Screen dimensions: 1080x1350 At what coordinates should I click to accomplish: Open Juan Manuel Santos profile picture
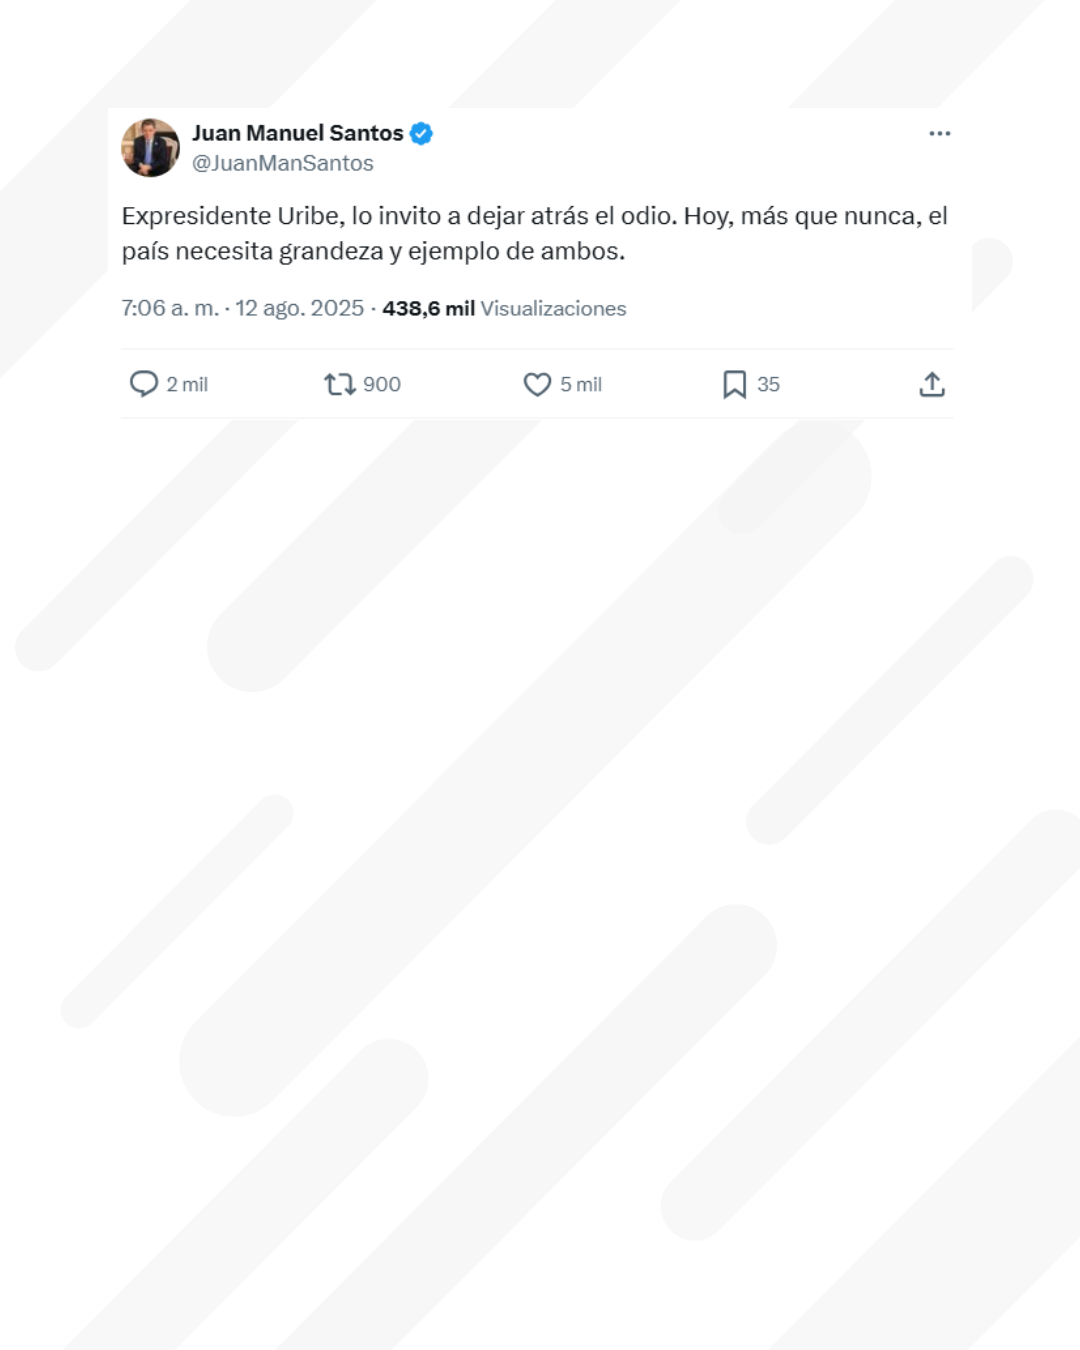(150, 148)
